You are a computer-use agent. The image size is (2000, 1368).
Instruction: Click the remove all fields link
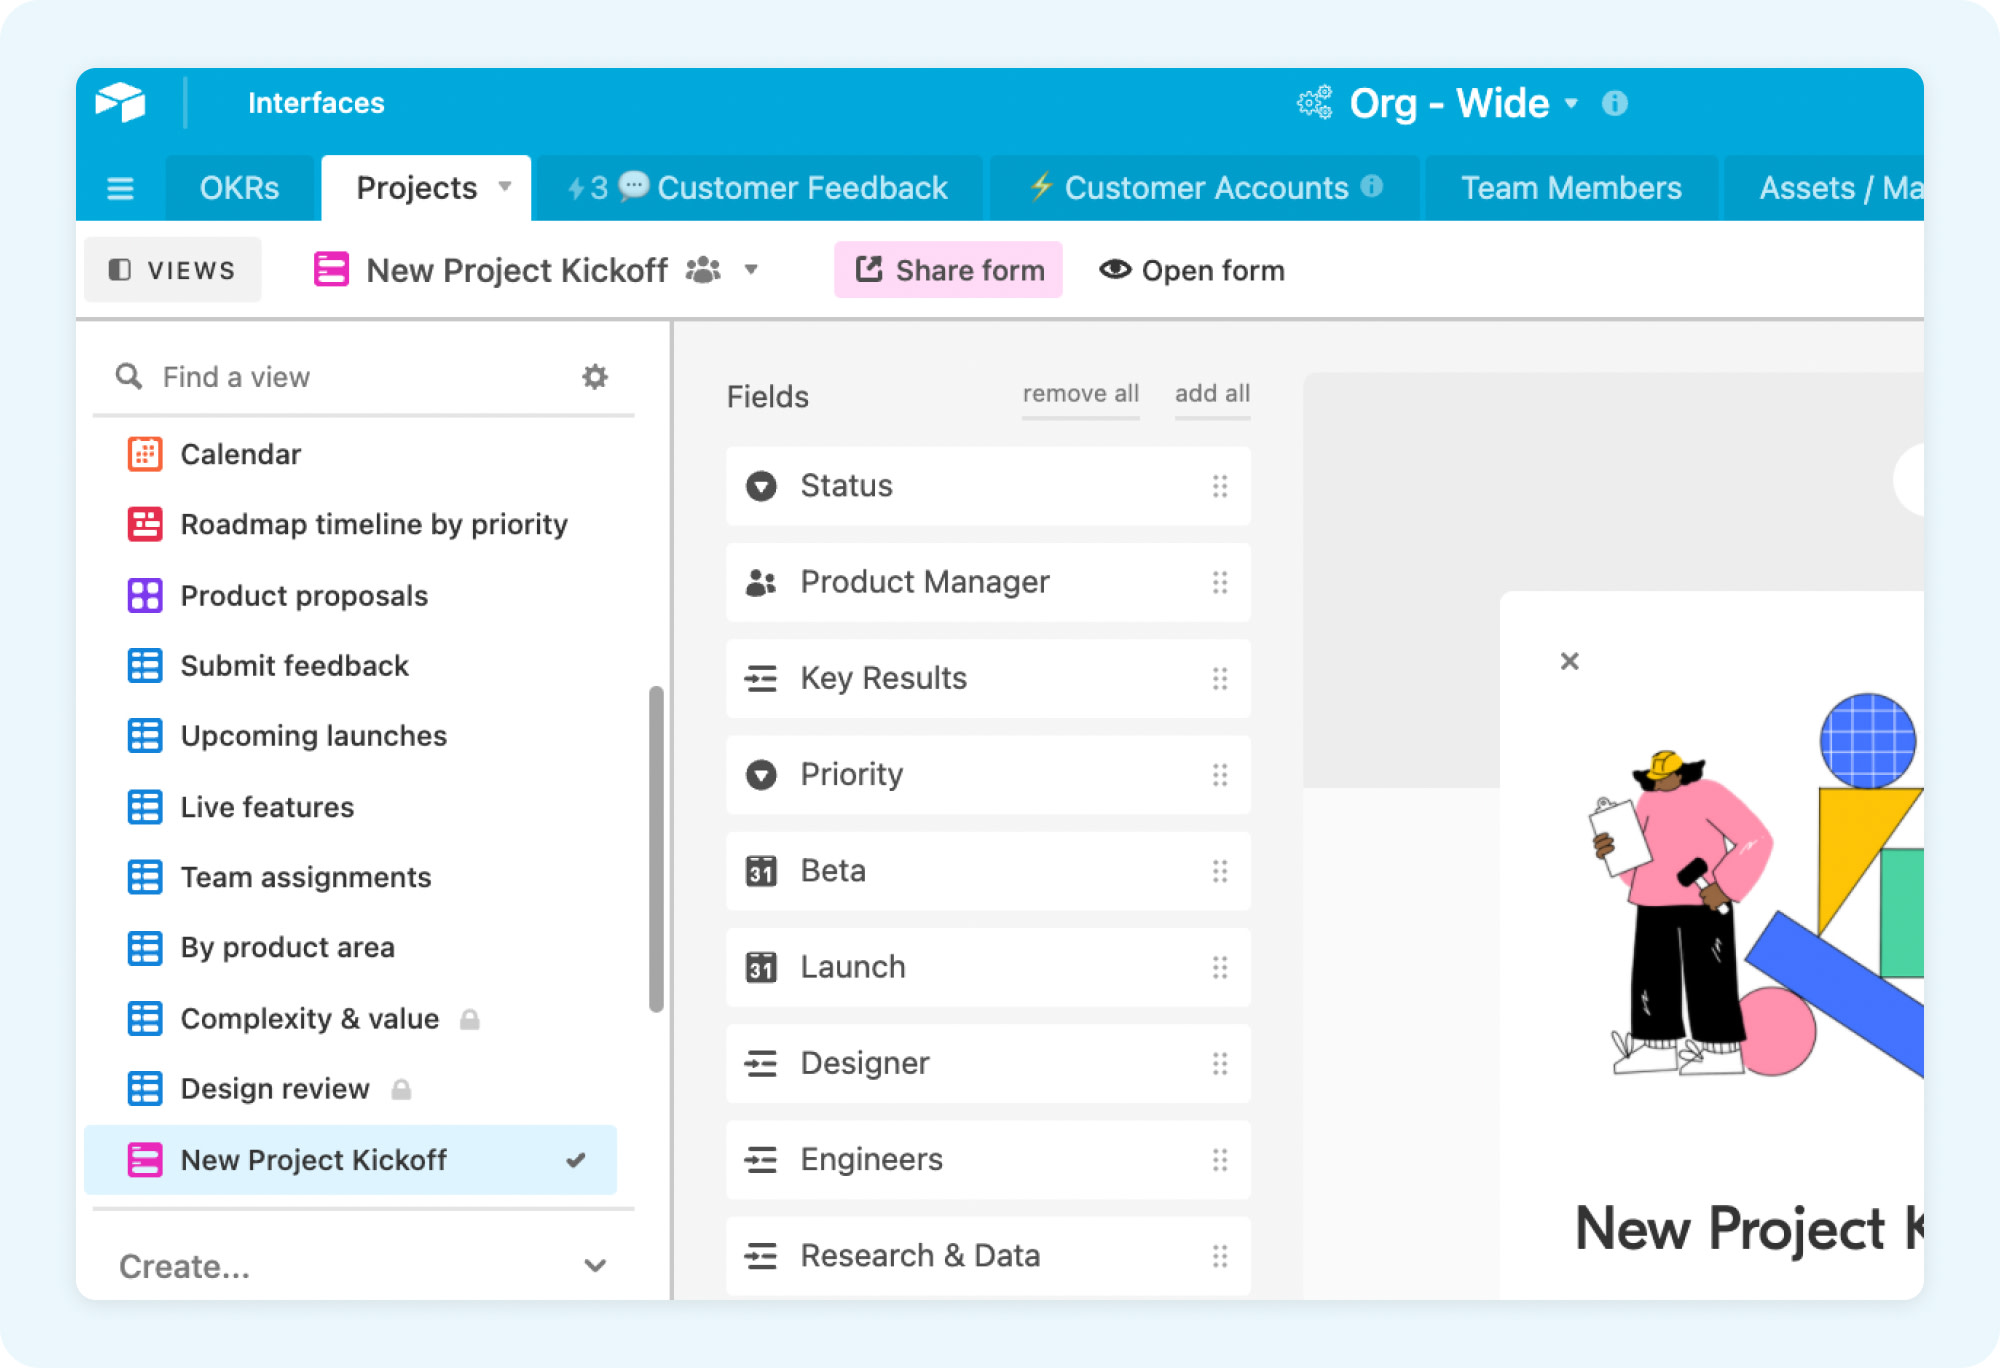(x=1080, y=394)
